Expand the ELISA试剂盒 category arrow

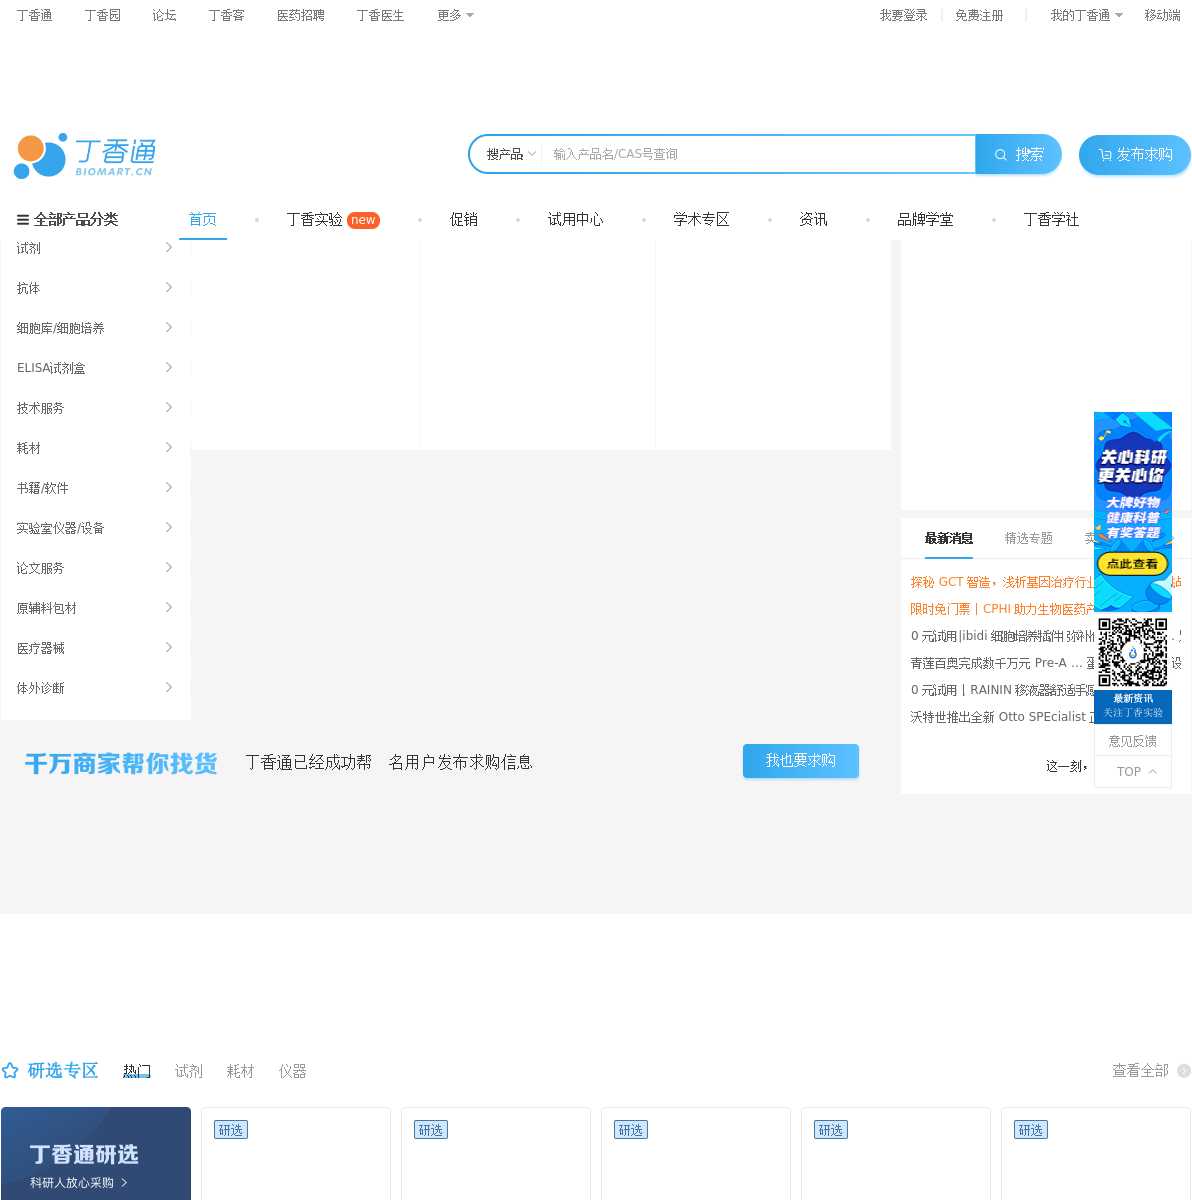point(169,367)
